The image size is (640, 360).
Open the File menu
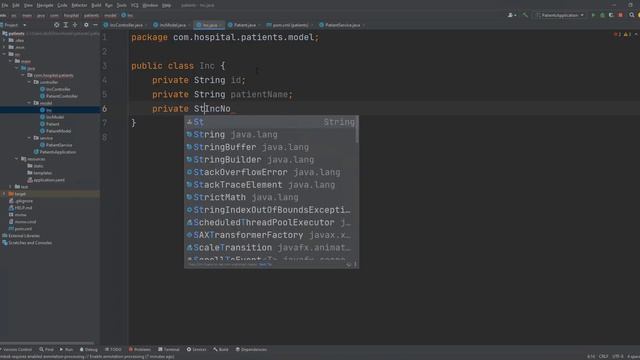[4, 5]
